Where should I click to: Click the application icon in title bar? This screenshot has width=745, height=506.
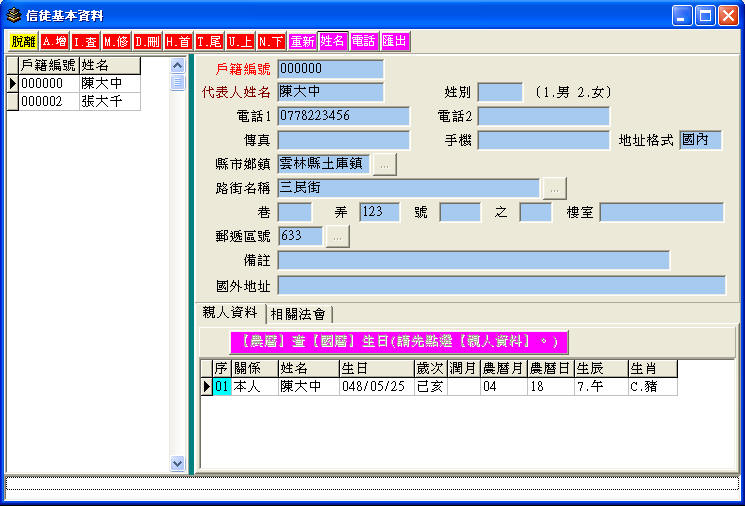coord(14,15)
